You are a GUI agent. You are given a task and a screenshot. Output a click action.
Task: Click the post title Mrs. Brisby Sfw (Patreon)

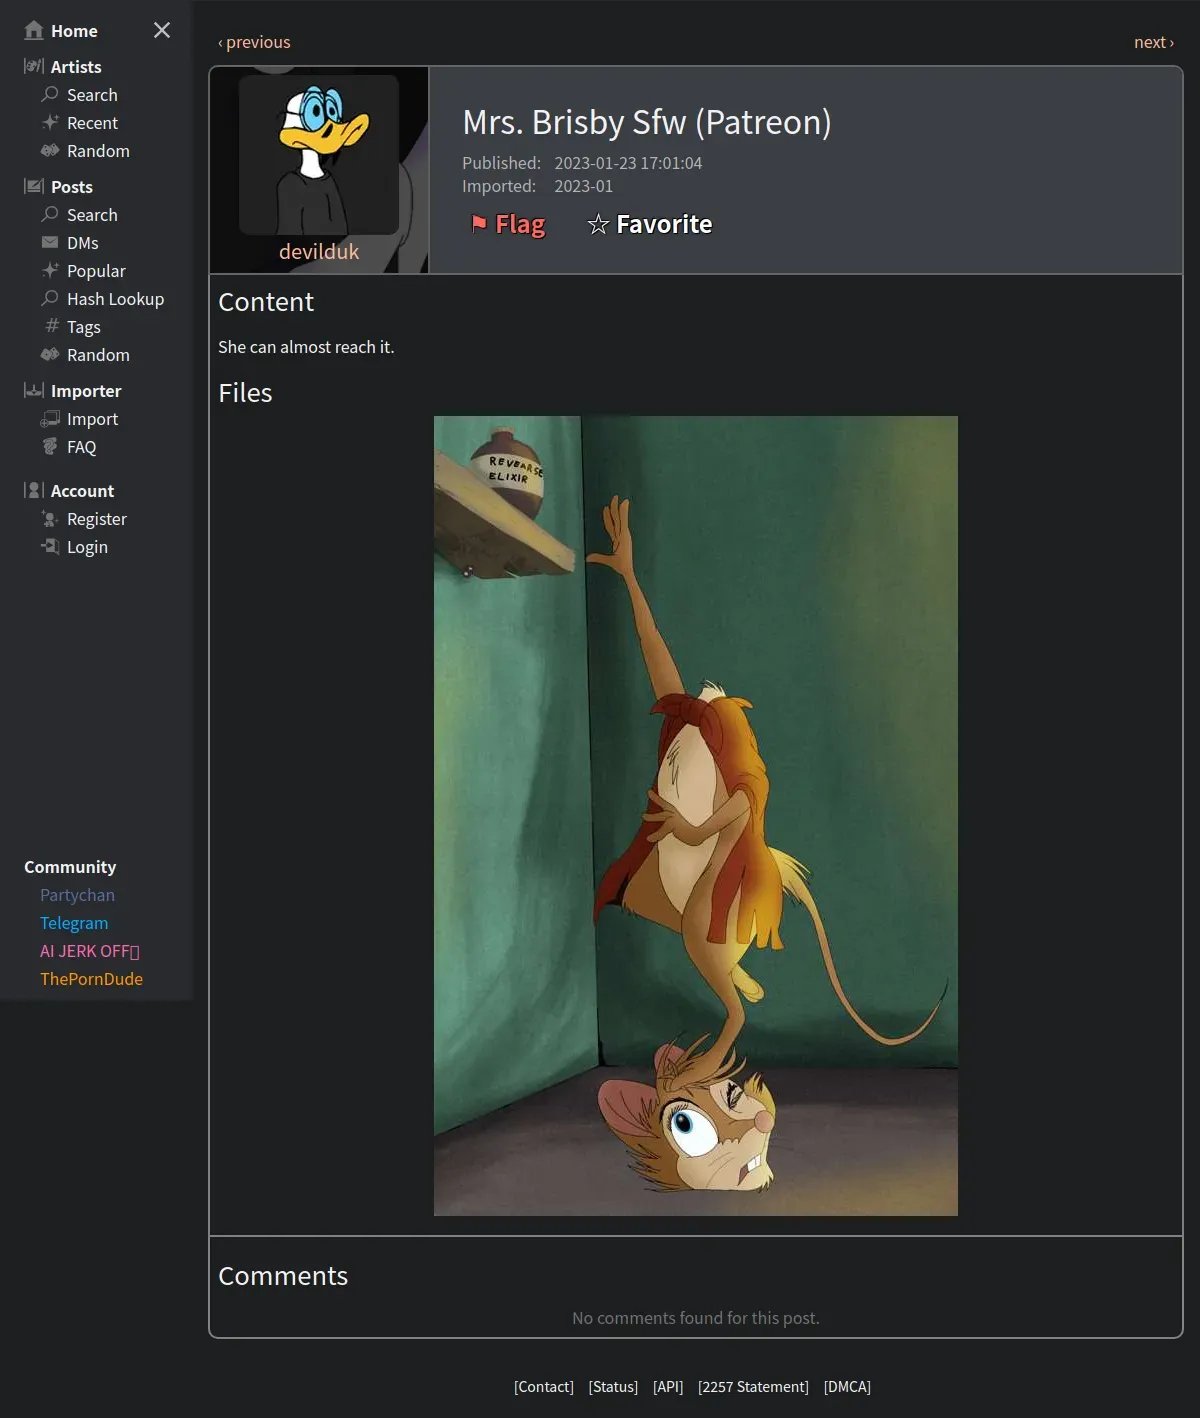point(647,122)
